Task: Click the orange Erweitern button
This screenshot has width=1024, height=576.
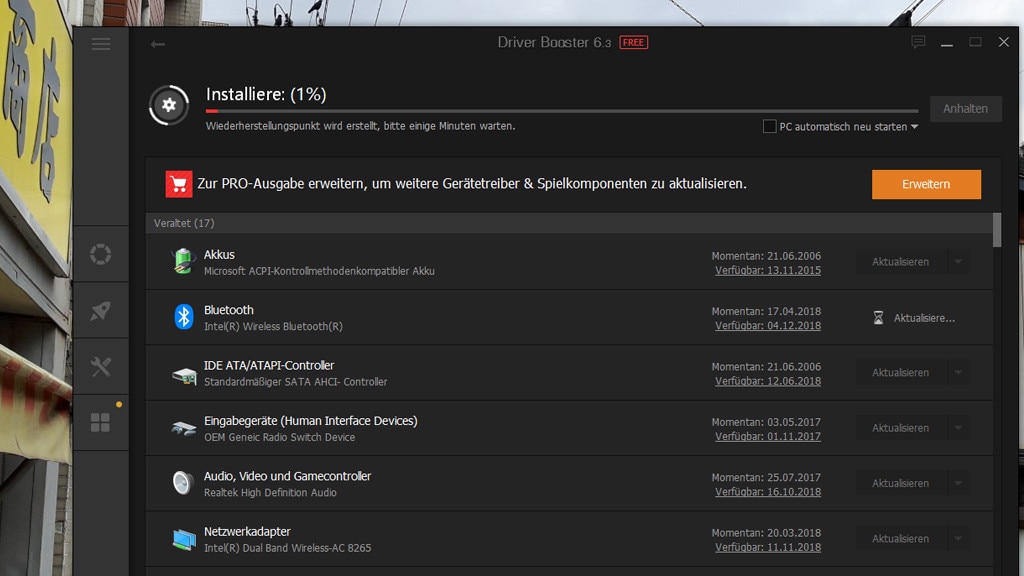Action: pos(926,184)
